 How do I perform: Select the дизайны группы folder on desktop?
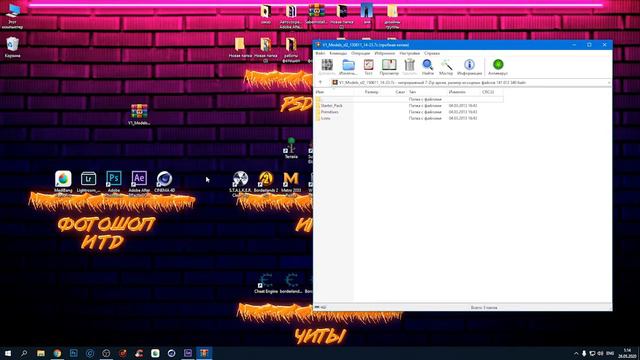point(392,17)
